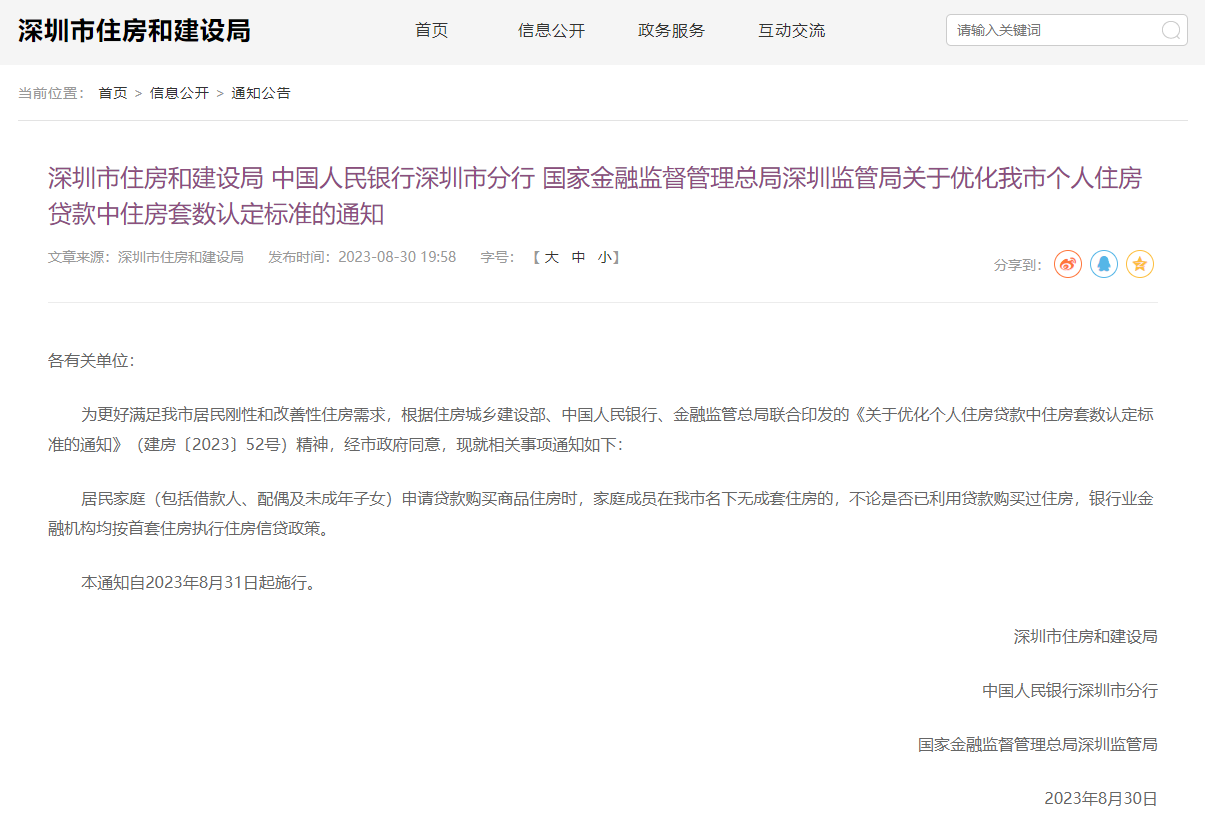The height and width of the screenshot is (829, 1205).
Task: Click the 信息公开 breadcrumb link
Action: (179, 93)
